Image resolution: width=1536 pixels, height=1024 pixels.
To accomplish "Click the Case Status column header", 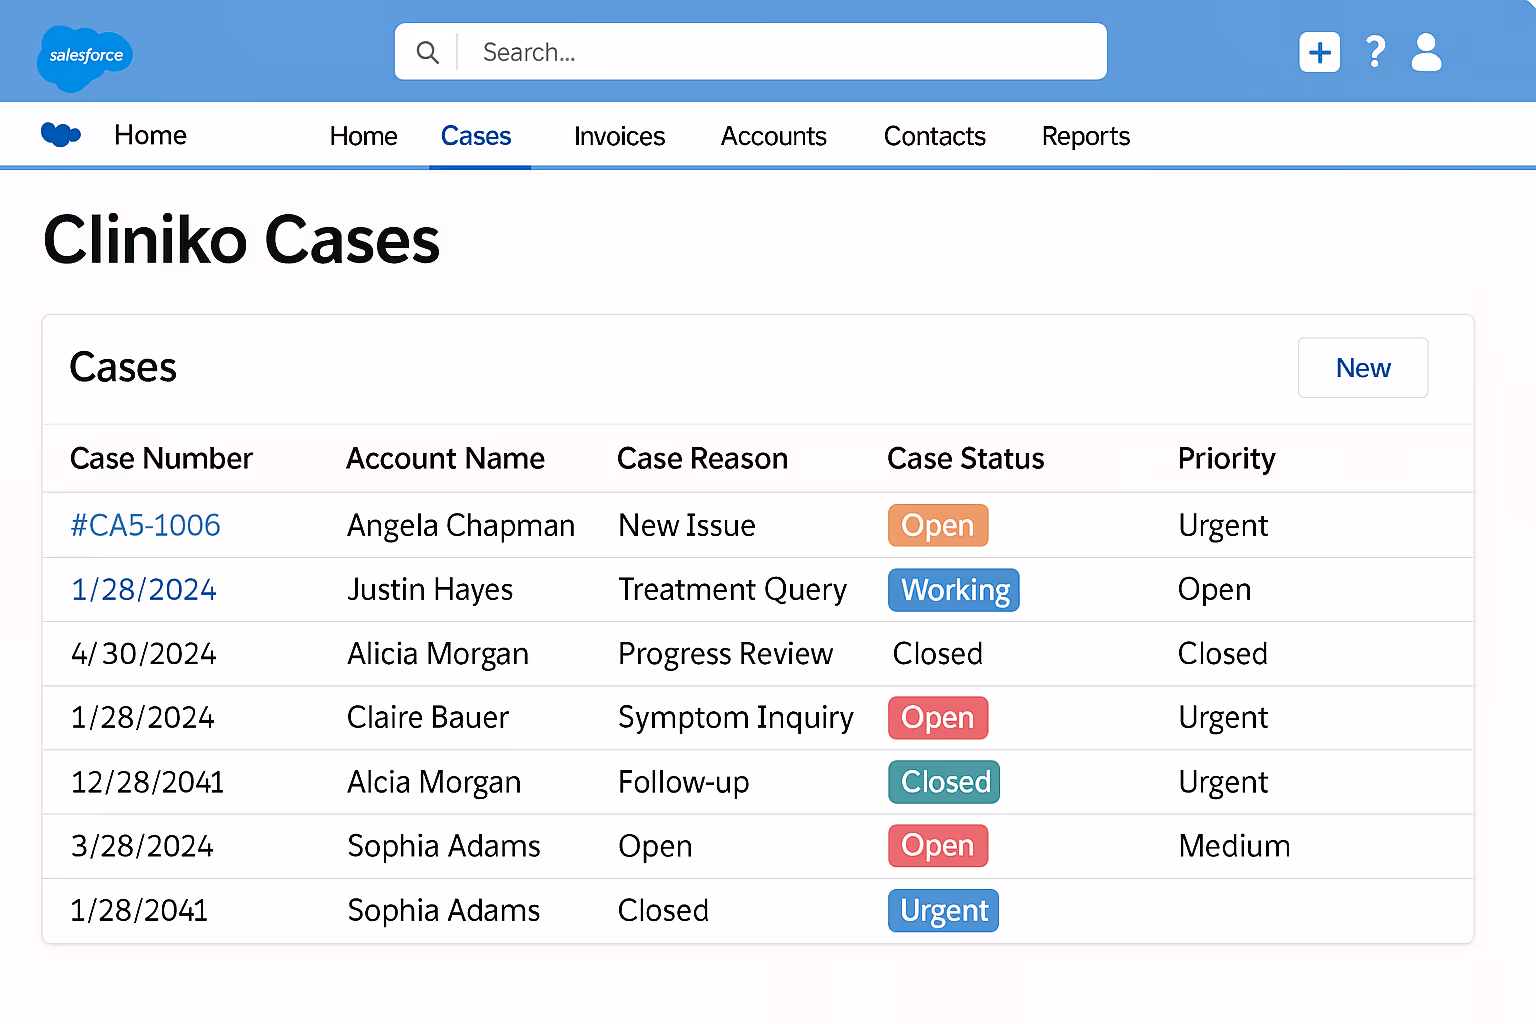I will coord(965,458).
